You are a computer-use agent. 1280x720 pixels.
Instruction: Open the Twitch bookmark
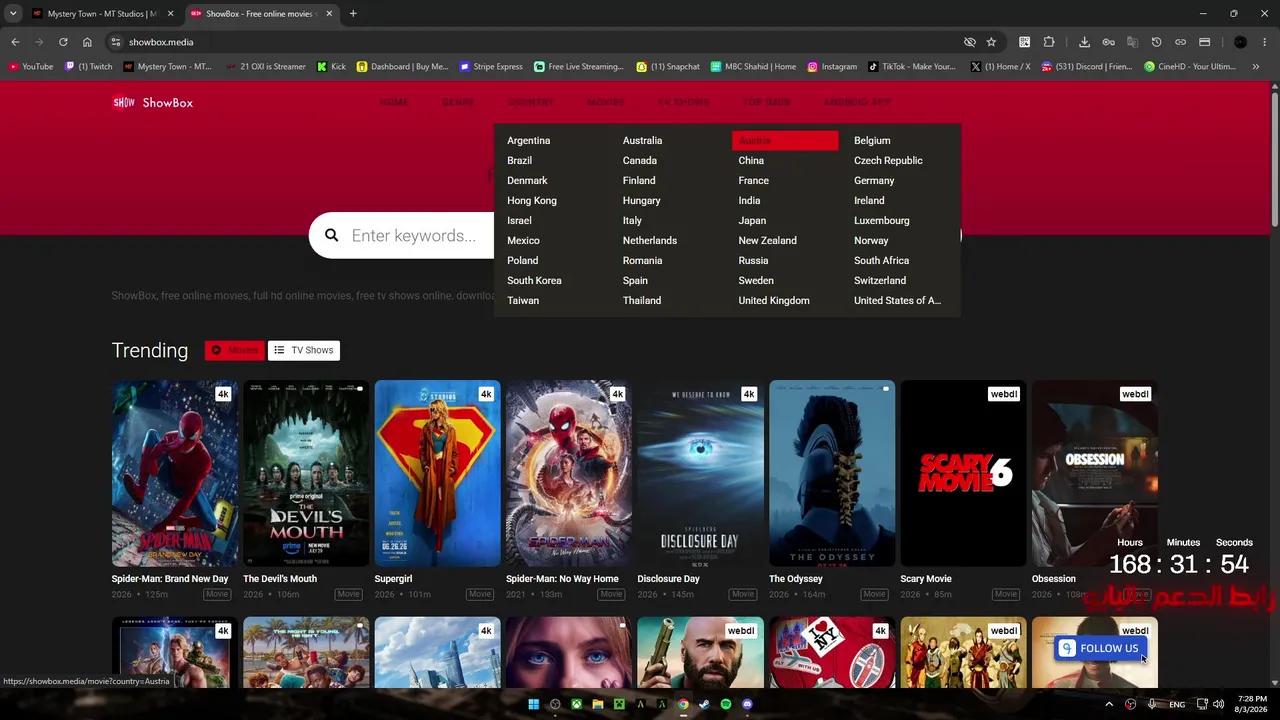[x=89, y=67]
